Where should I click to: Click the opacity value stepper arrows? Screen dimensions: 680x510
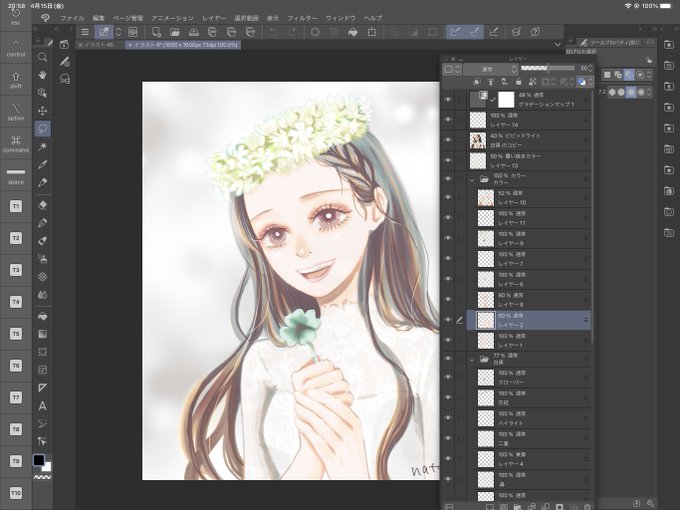(x=590, y=69)
